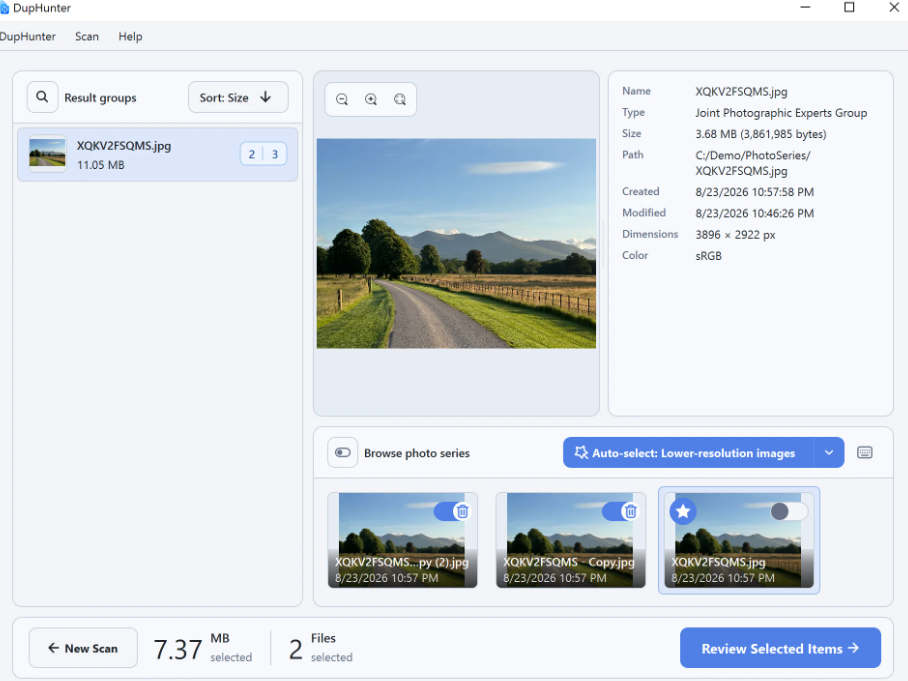
Task: Click the keyboard shortcuts icon
Action: pyautogui.click(x=865, y=453)
